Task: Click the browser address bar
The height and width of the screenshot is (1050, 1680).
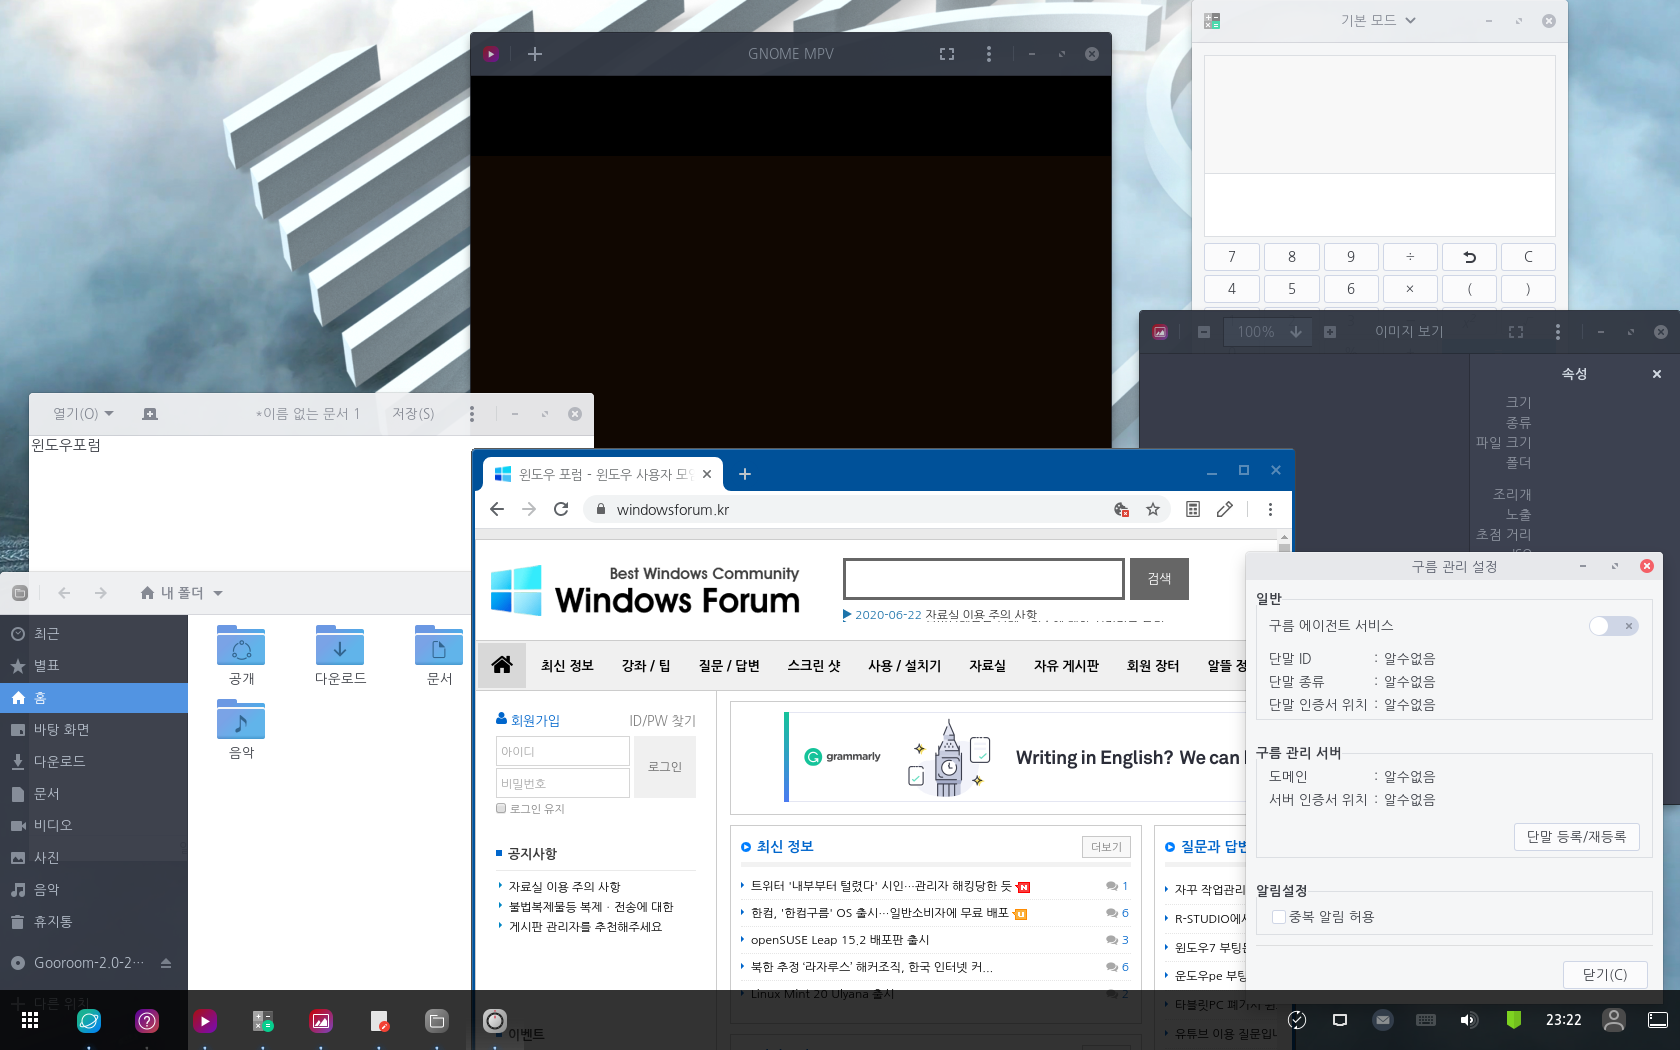Action: [x=850, y=509]
